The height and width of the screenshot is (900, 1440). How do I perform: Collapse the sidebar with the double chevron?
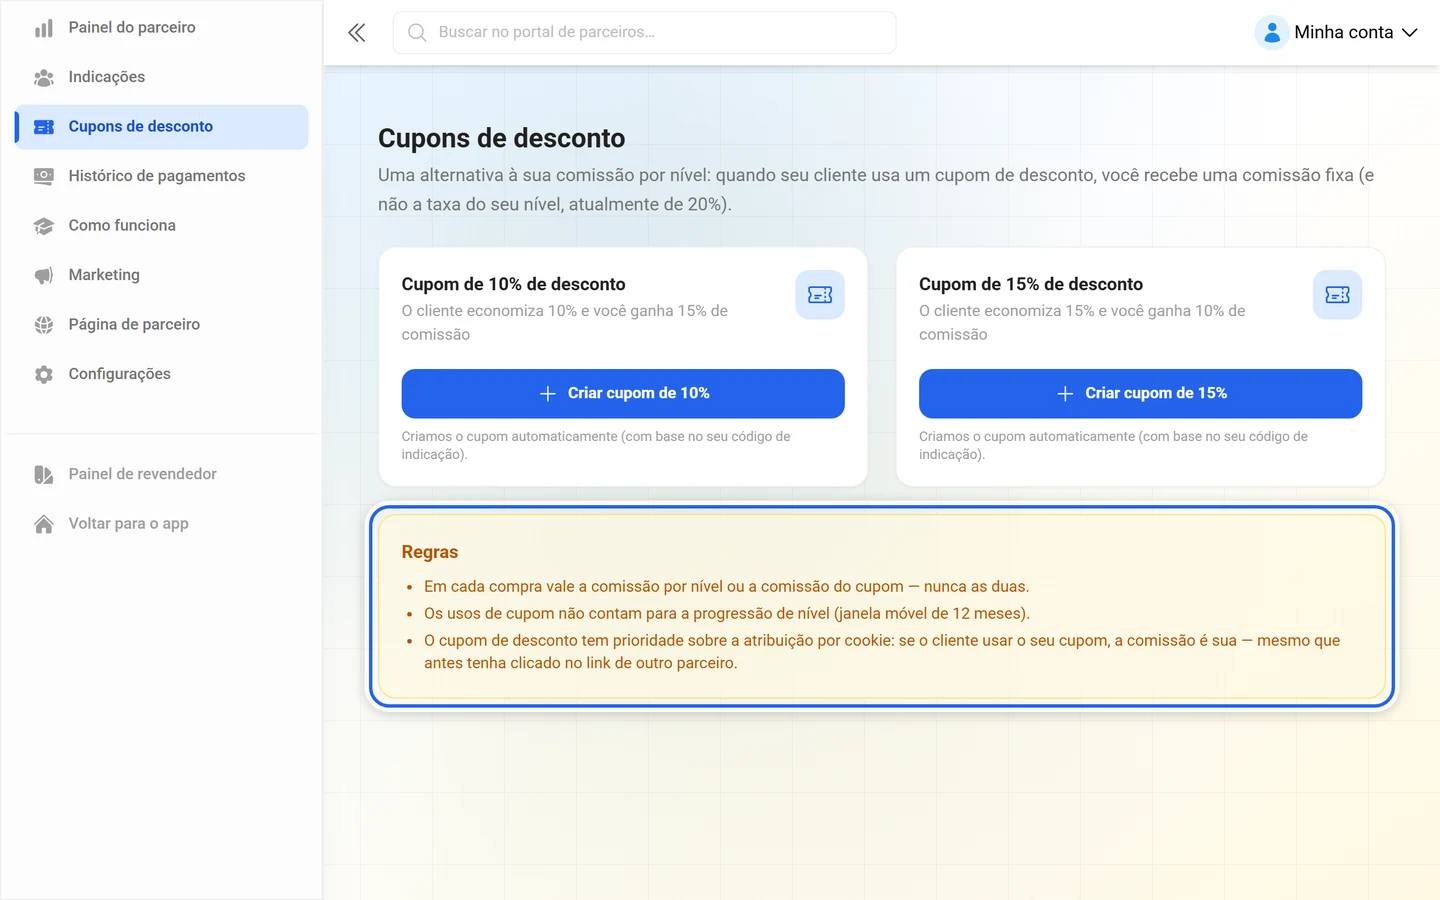click(357, 33)
